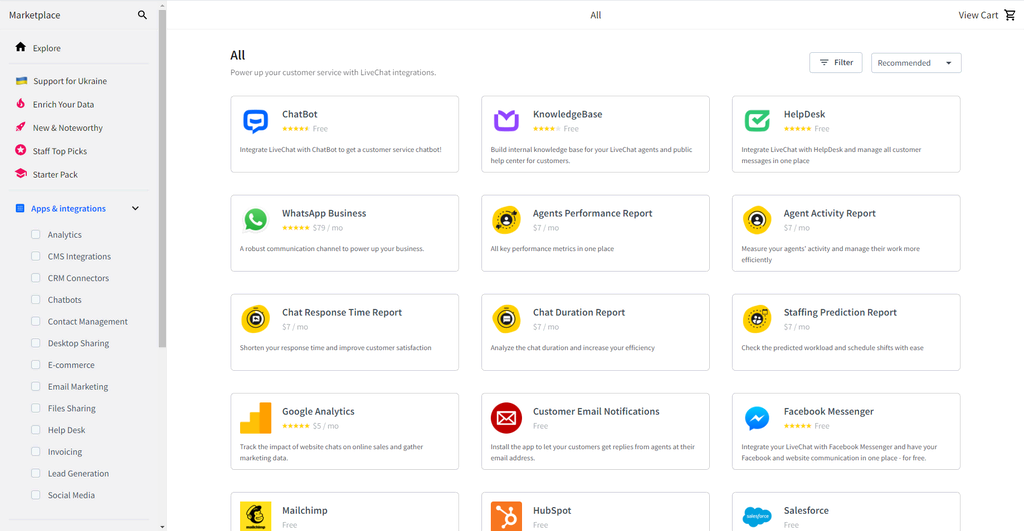Click the sidebar vertical scrollbar thumb
Screen dimensions: 1024x531
pyautogui.click(x=162, y=178)
